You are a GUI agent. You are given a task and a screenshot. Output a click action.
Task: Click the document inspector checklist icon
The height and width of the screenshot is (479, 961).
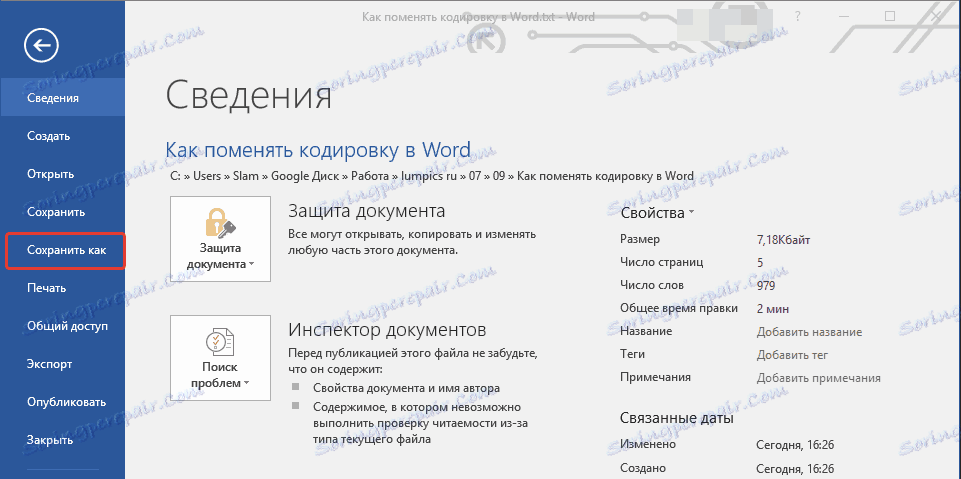[x=220, y=342]
